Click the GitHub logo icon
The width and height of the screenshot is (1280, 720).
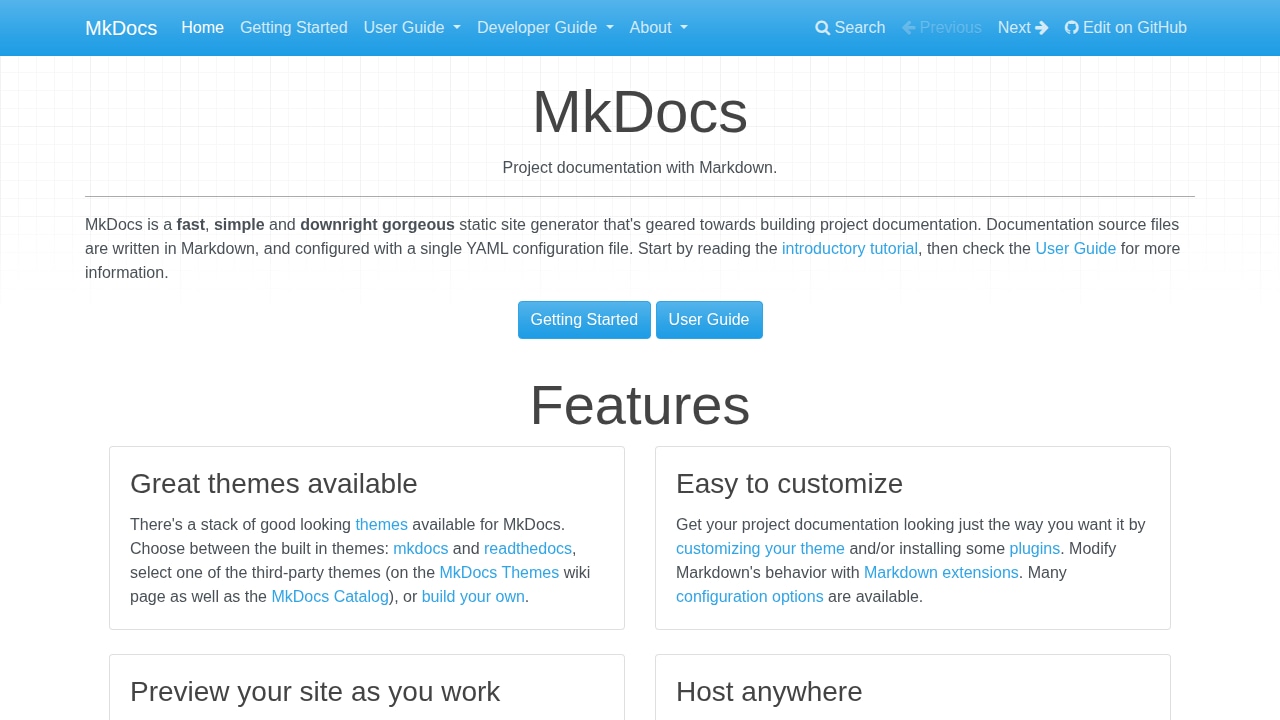[x=1072, y=28]
